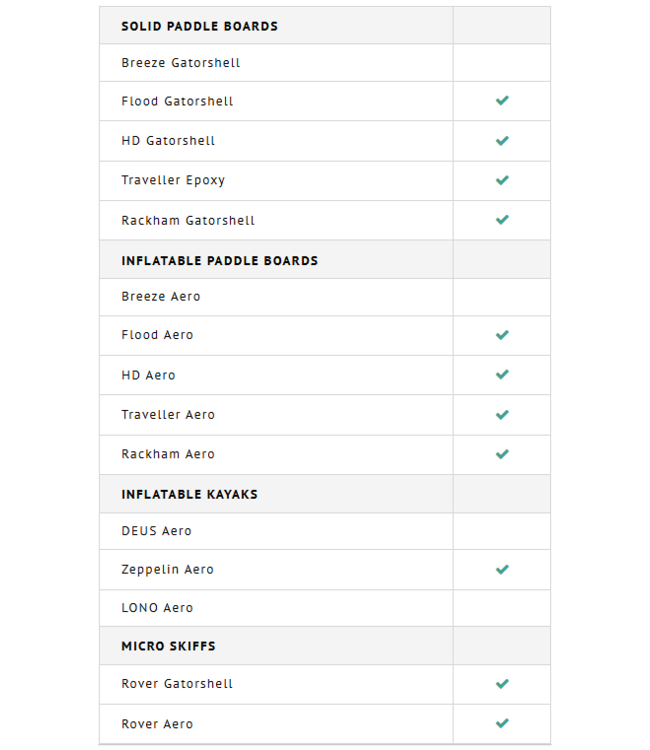Screen dimensions: 650x750
Task: Click the Micro Skiffs section heading
Action: click(x=168, y=646)
